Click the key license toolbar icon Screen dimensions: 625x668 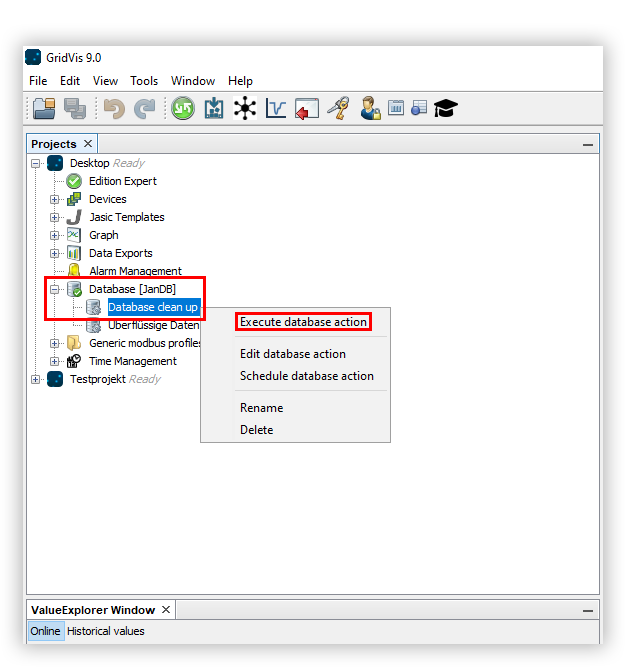(338, 108)
